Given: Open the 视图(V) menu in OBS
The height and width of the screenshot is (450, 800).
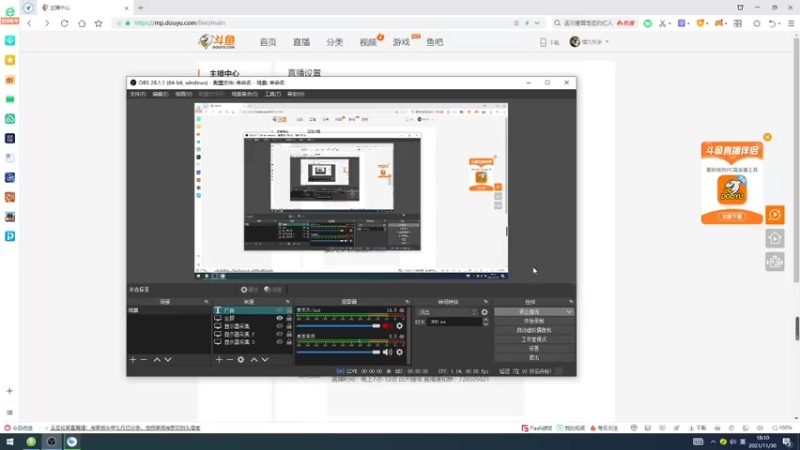Looking at the screenshot, I should click(x=183, y=94).
